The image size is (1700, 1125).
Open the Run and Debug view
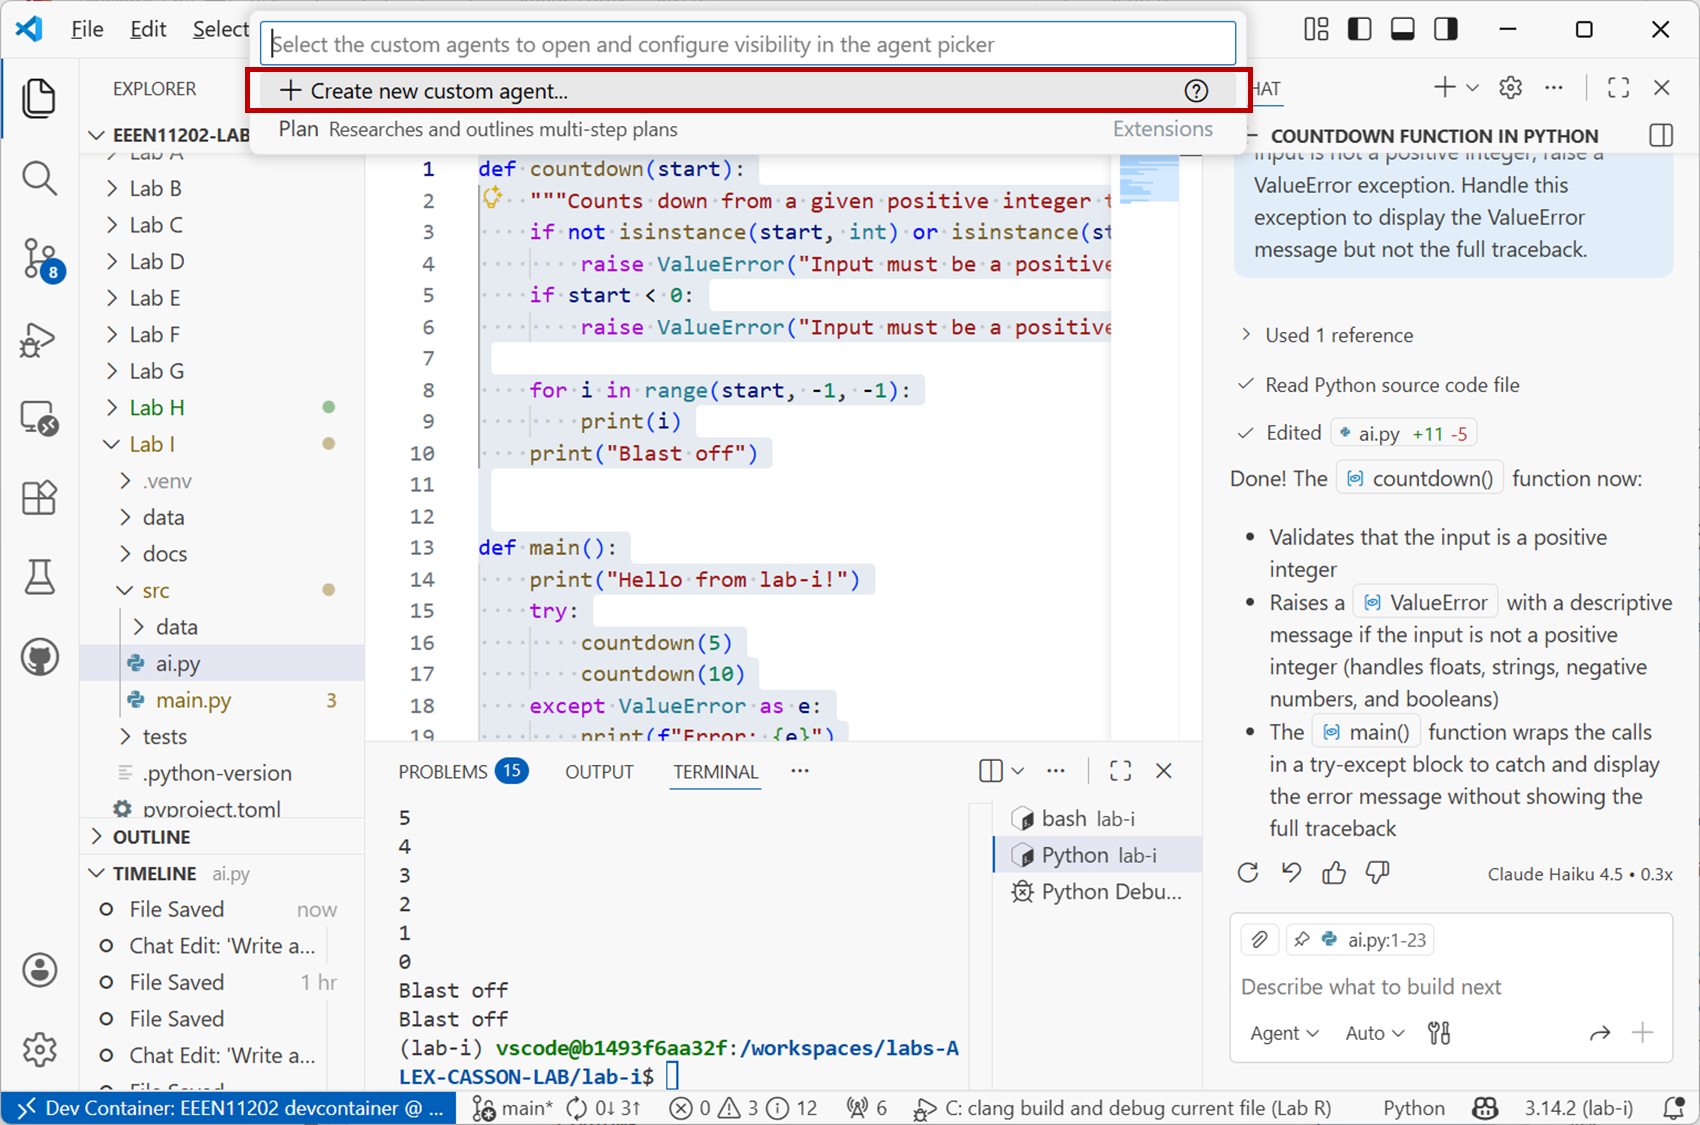pyautogui.click(x=39, y=340)
